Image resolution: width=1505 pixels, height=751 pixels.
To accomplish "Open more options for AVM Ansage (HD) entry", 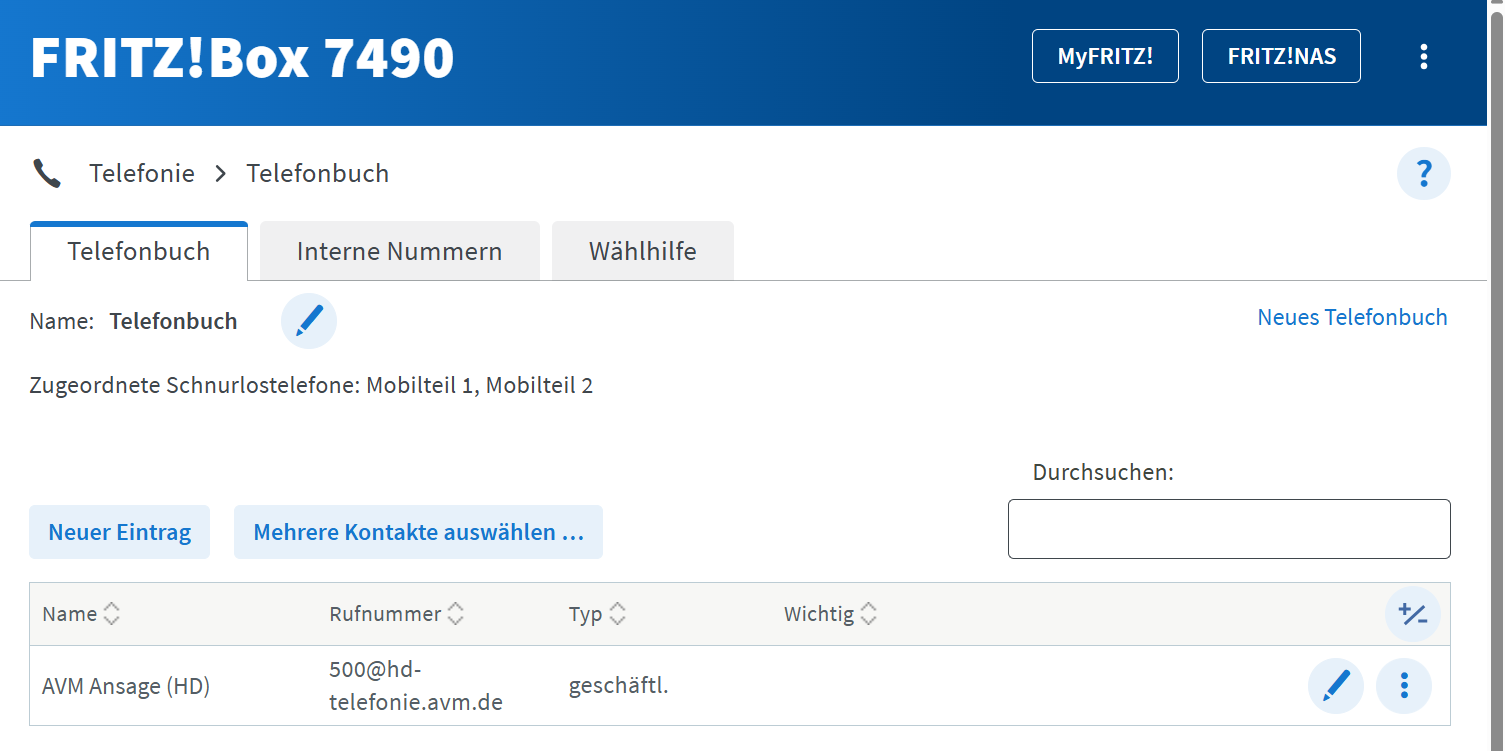I will click(x=1404, y=685).
